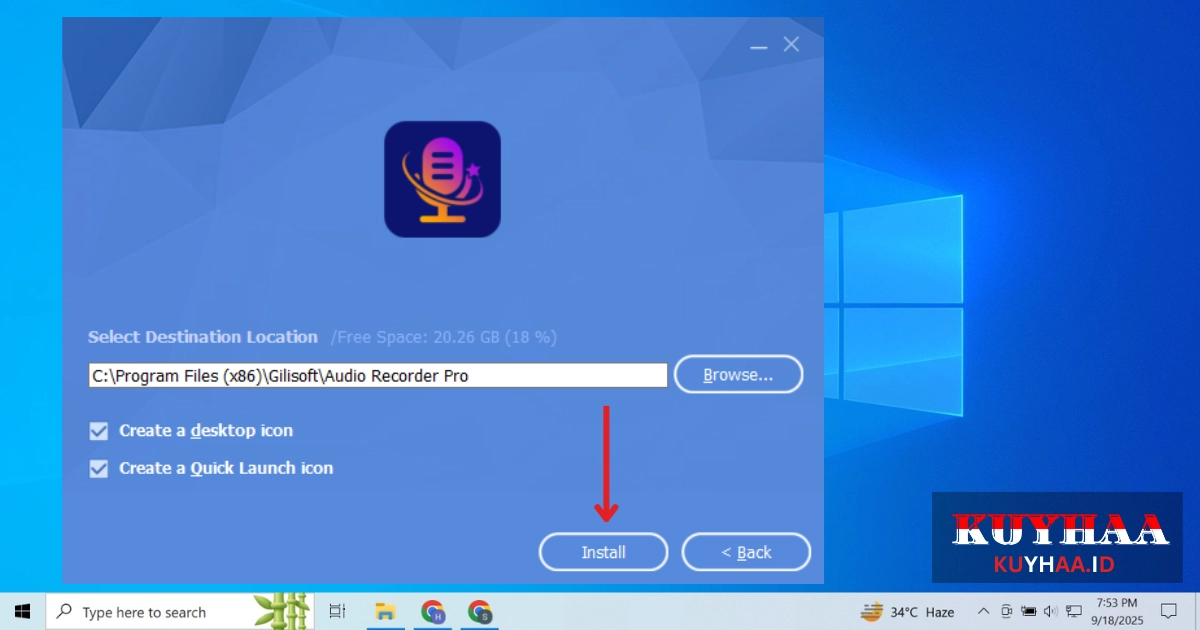1200x630 pixels.
Task: Open the volume tray icon
Action: tap(1050, 611)
